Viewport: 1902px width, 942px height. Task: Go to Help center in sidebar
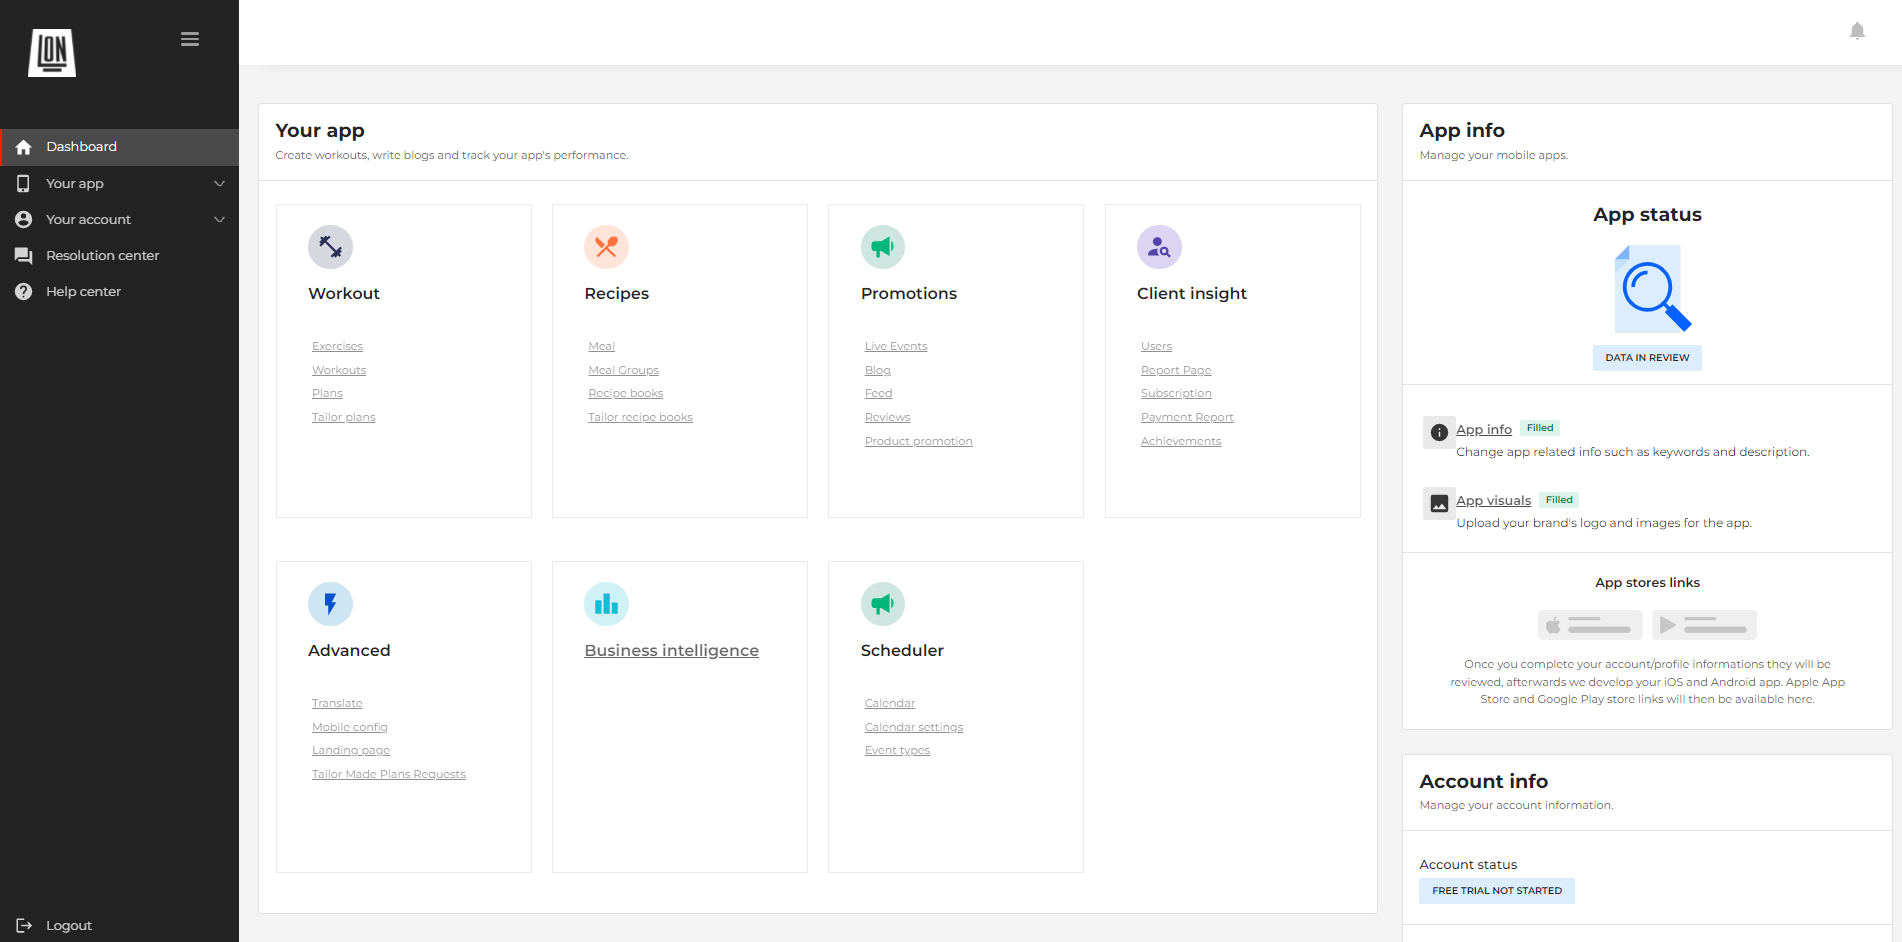(83, 292)
